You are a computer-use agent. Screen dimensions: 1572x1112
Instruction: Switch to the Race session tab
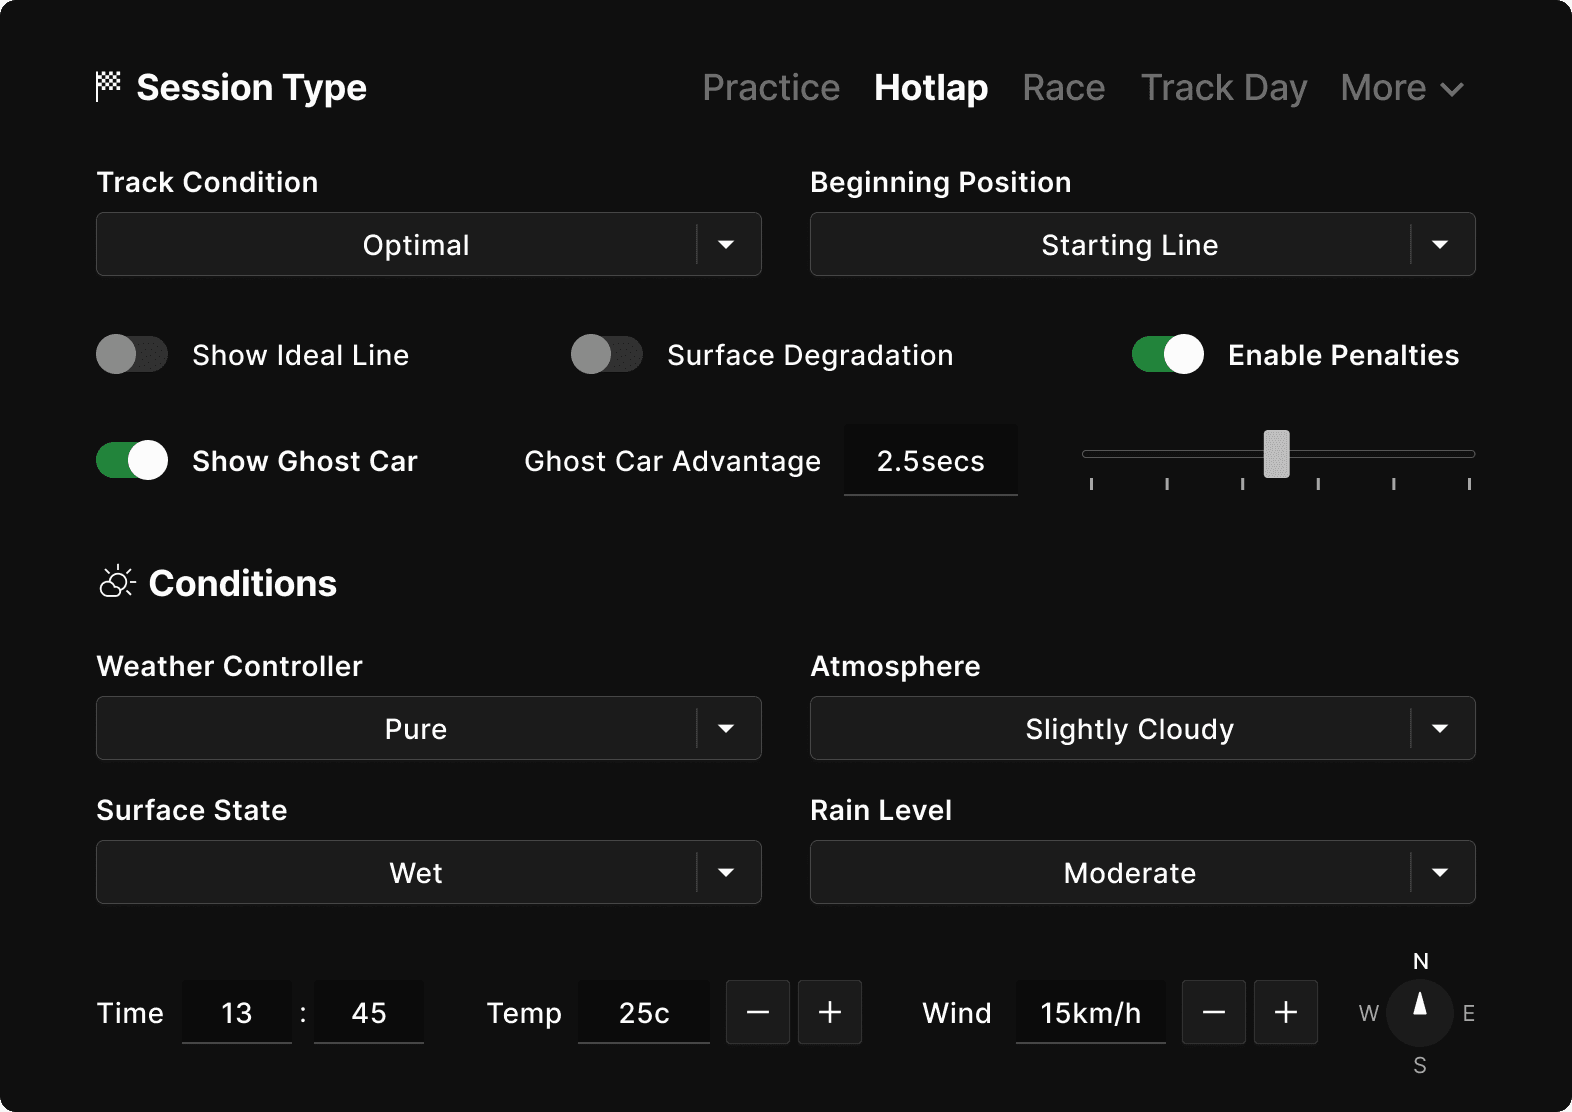1064,88
